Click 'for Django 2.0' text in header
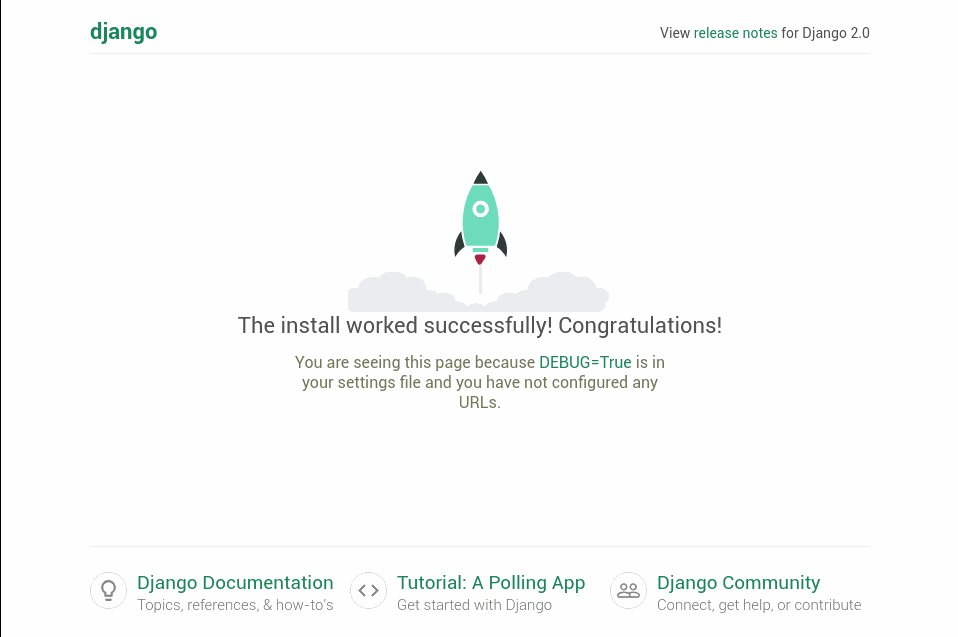Viewport: 958px width, 637px height. pyautogui.click(x=825, y=33)
